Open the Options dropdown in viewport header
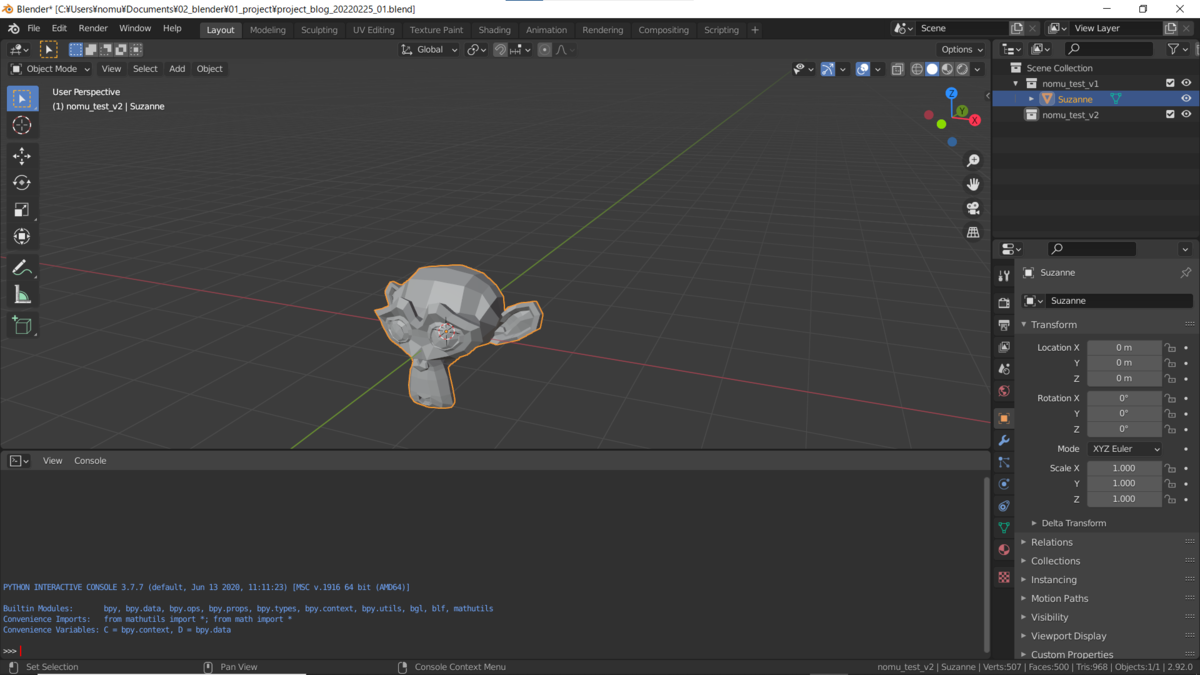This screenshot has width=1200, height=675. coord(962,50)
